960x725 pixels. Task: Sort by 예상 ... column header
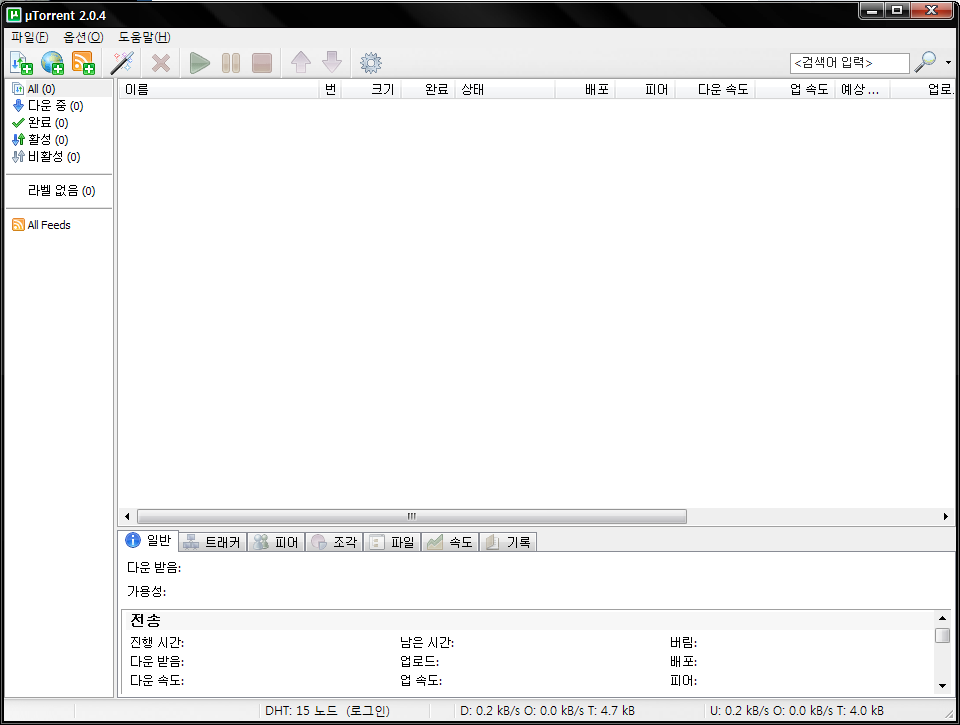coord(862,89)
